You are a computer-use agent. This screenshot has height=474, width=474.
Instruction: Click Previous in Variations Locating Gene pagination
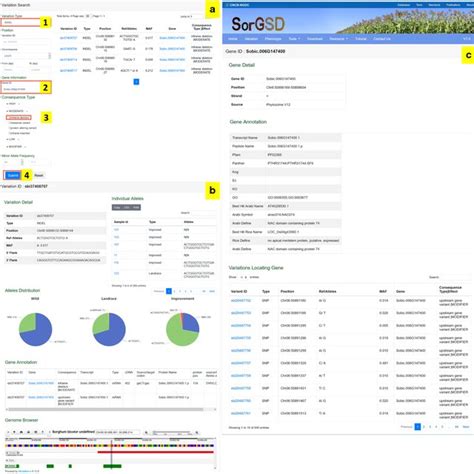(x=406, y=427)
